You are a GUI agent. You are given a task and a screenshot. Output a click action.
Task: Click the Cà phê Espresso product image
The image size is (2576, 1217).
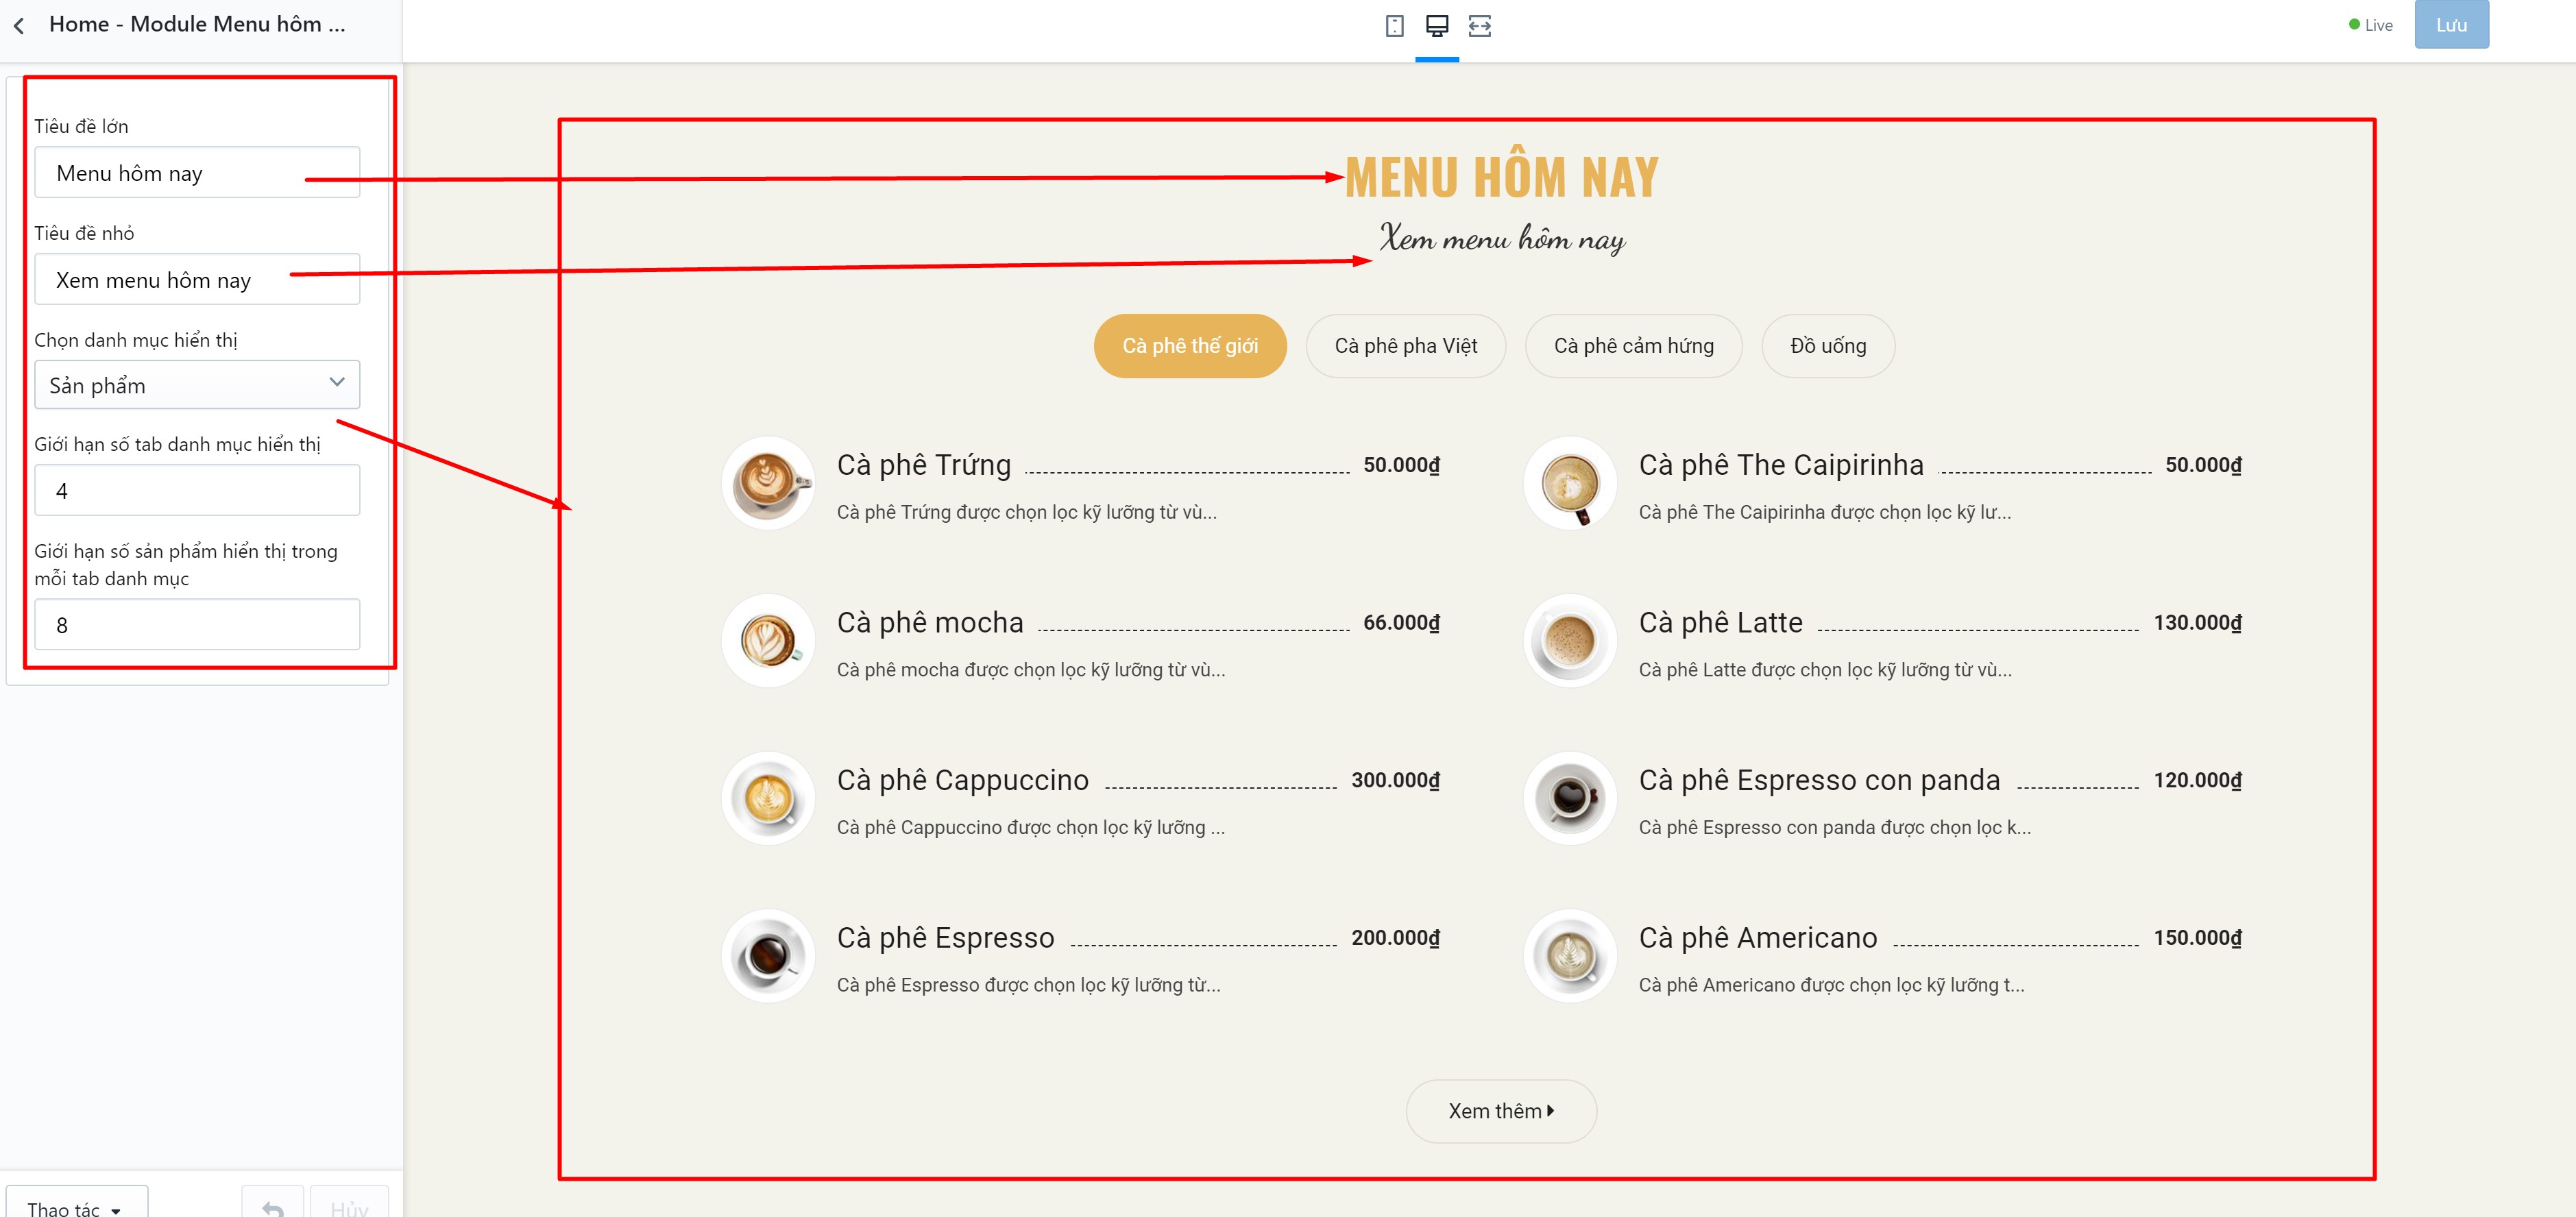(x=768, y=956)
